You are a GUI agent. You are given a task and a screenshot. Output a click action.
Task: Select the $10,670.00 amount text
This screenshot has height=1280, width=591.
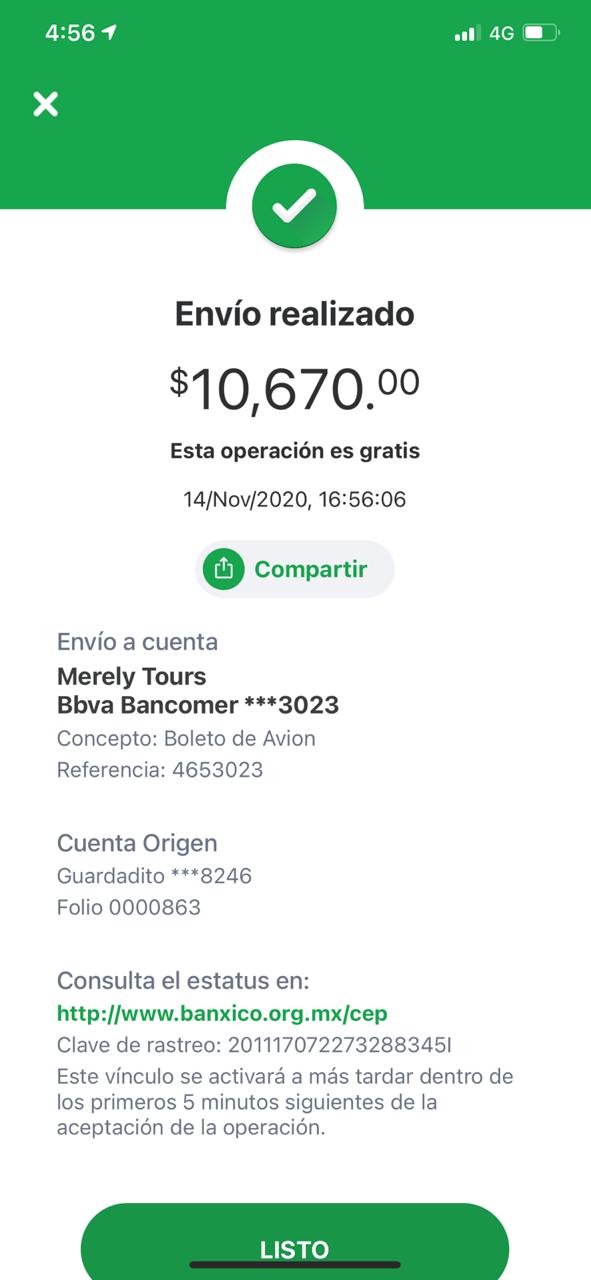tap(295, 388)
